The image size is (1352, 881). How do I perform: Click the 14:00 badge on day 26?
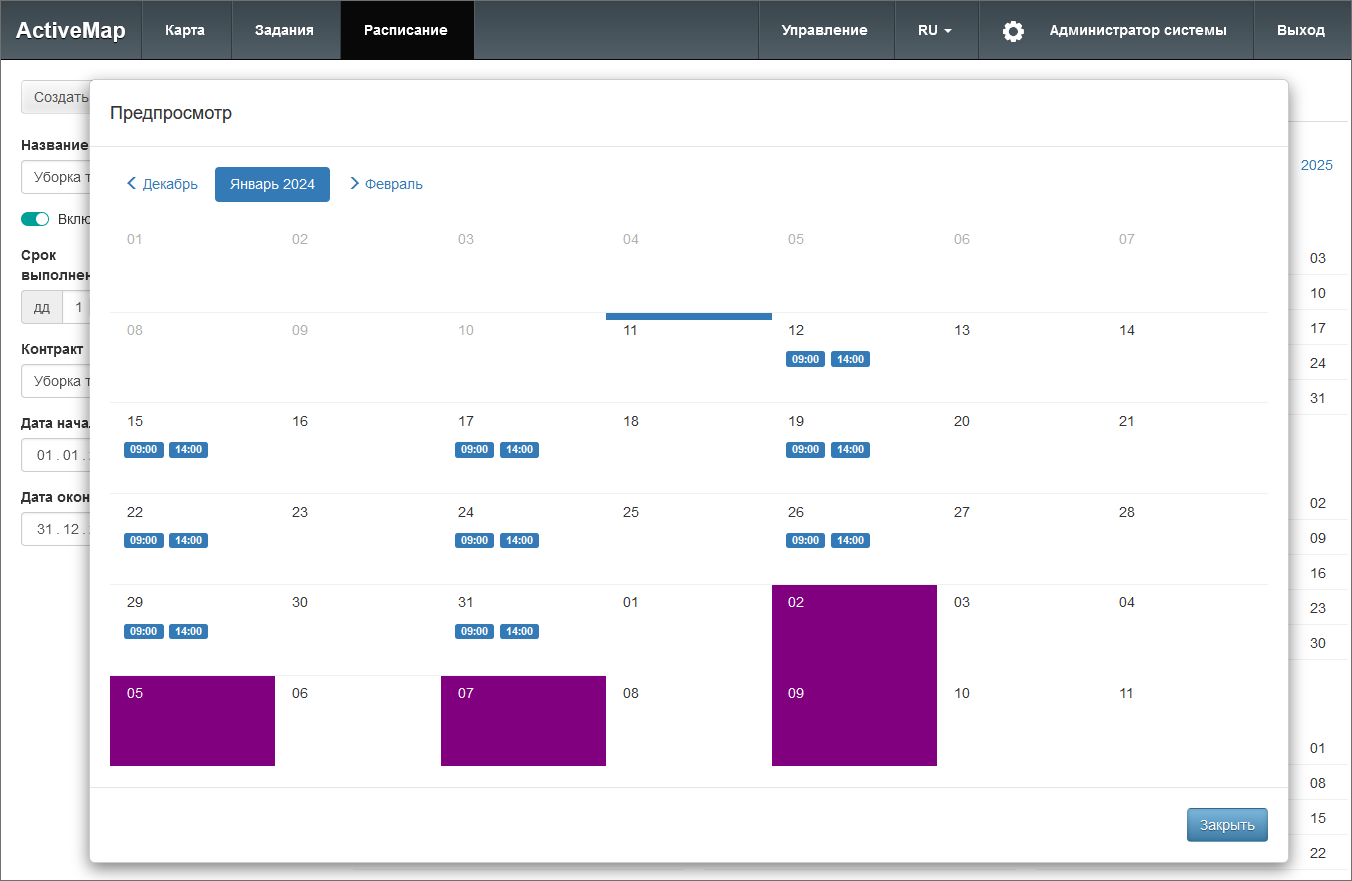(x=850, y=541)
